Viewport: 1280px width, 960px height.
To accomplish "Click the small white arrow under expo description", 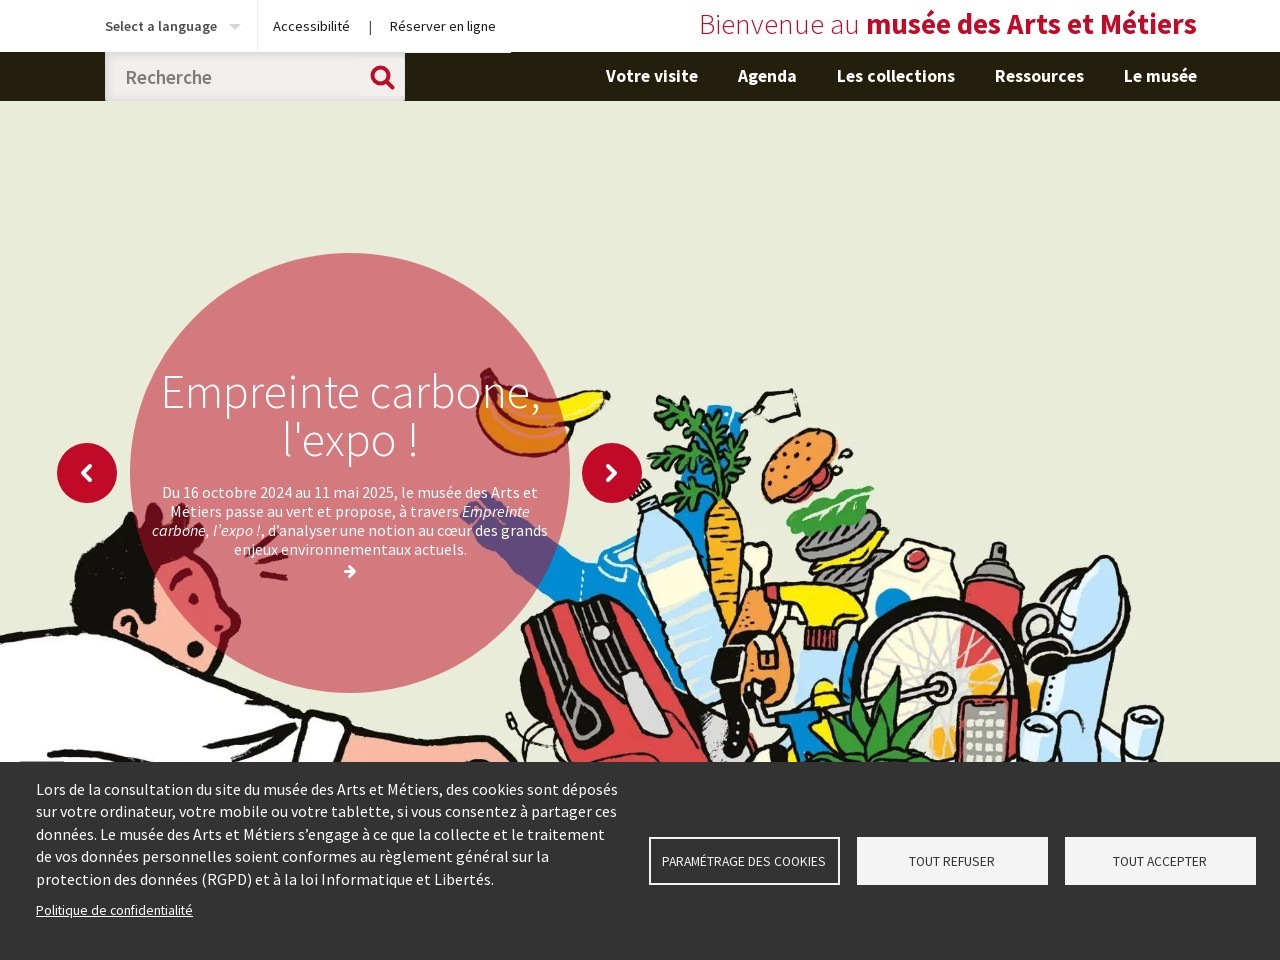I will tap(350, 572).
